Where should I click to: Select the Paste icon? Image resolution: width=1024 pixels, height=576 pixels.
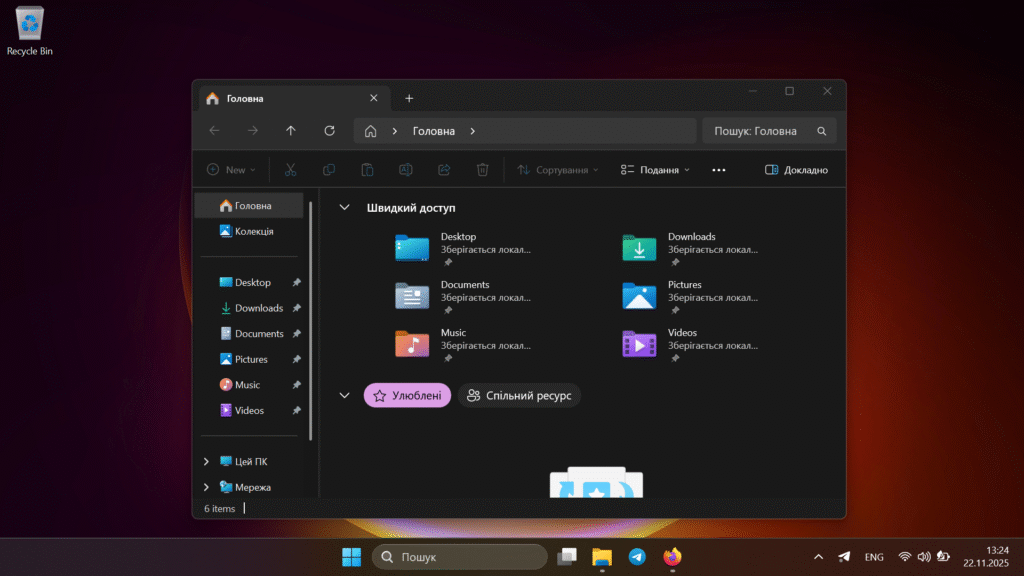coord(367,169)
